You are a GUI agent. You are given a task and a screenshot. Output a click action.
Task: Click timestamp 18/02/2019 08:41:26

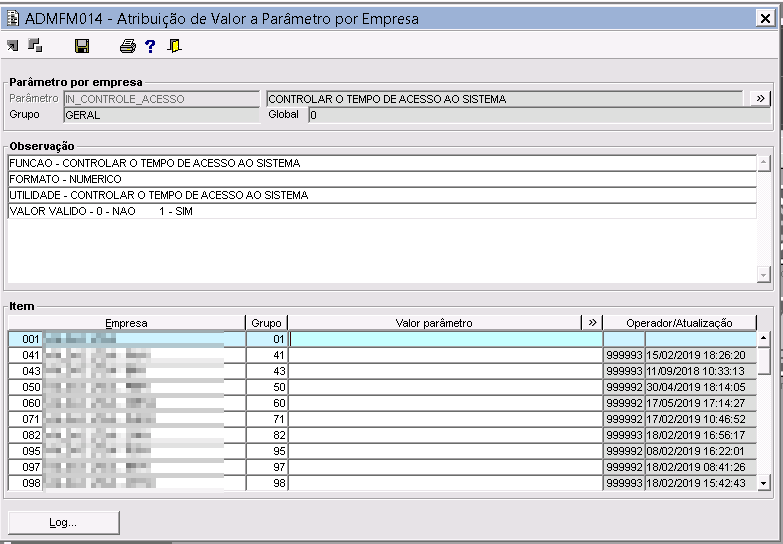pyautogui.click(x=701, y=467)
